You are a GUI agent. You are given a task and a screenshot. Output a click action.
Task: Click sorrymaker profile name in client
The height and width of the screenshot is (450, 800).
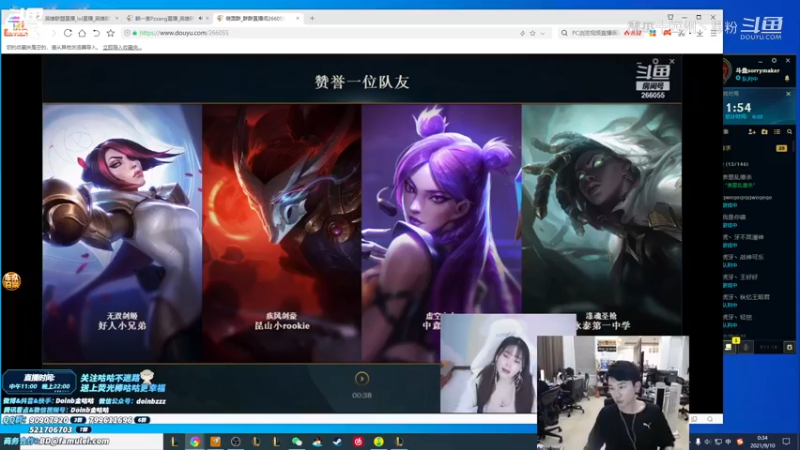pyautogui.click(x=757, y=70)
